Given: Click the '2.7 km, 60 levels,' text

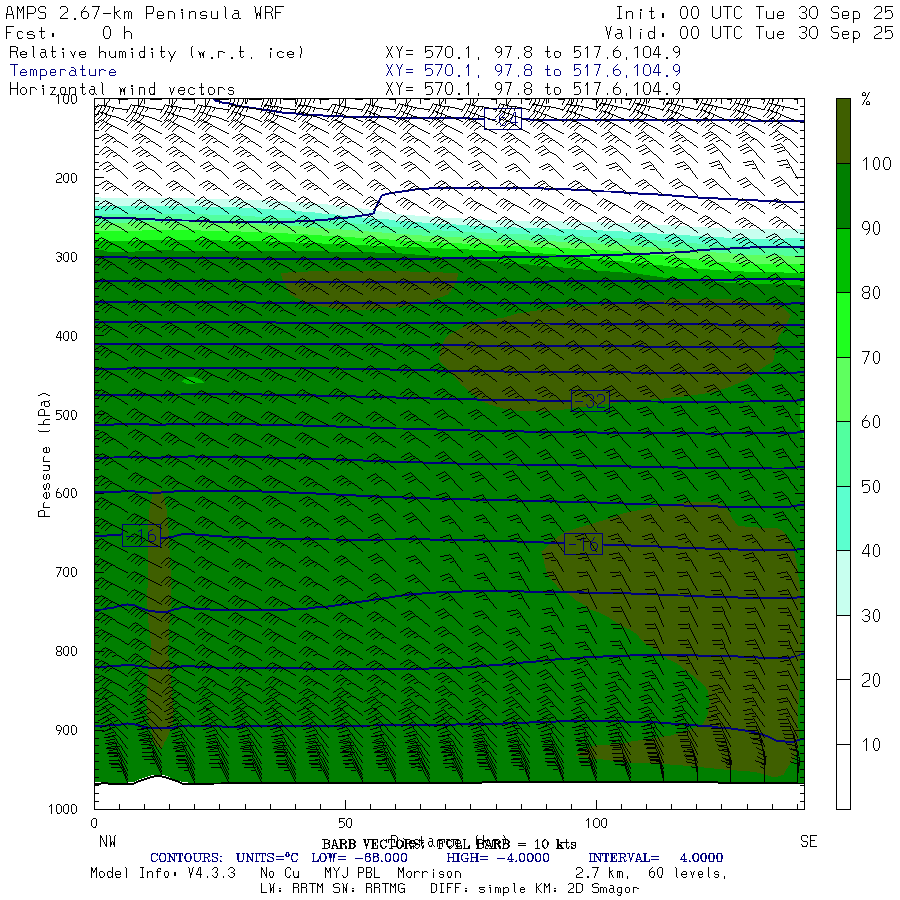Looking at the screenshot, I should coord(651,873).
